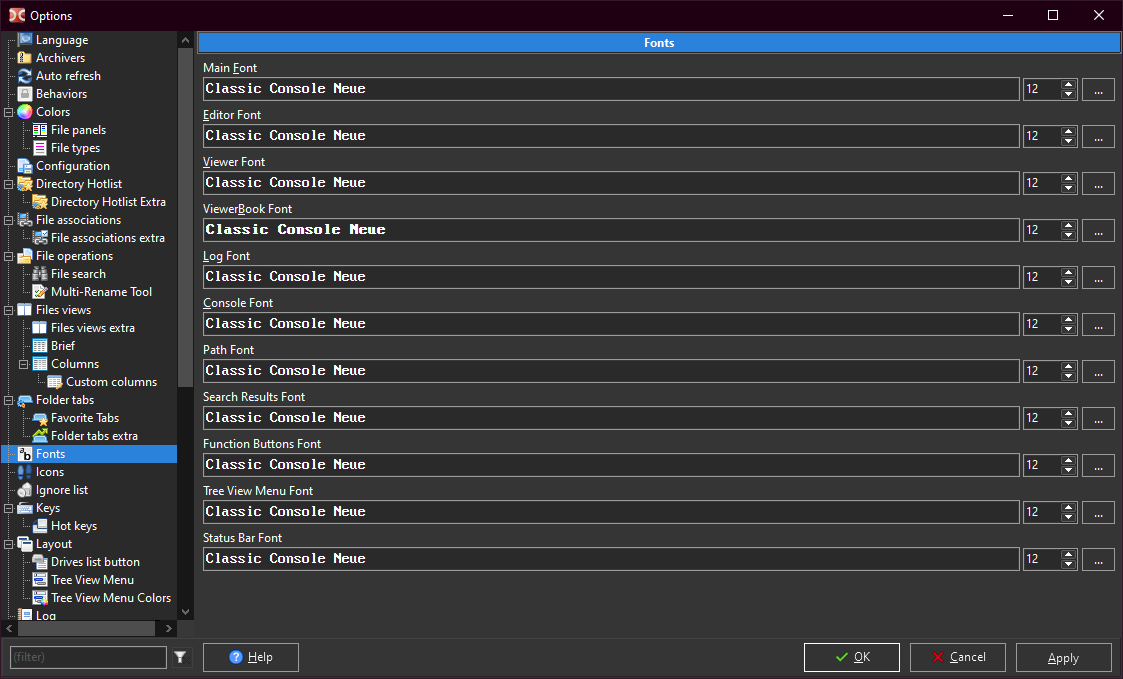Click the Auto refresh icon
This screenshot has width=1123, height=679.
(25, 76)
